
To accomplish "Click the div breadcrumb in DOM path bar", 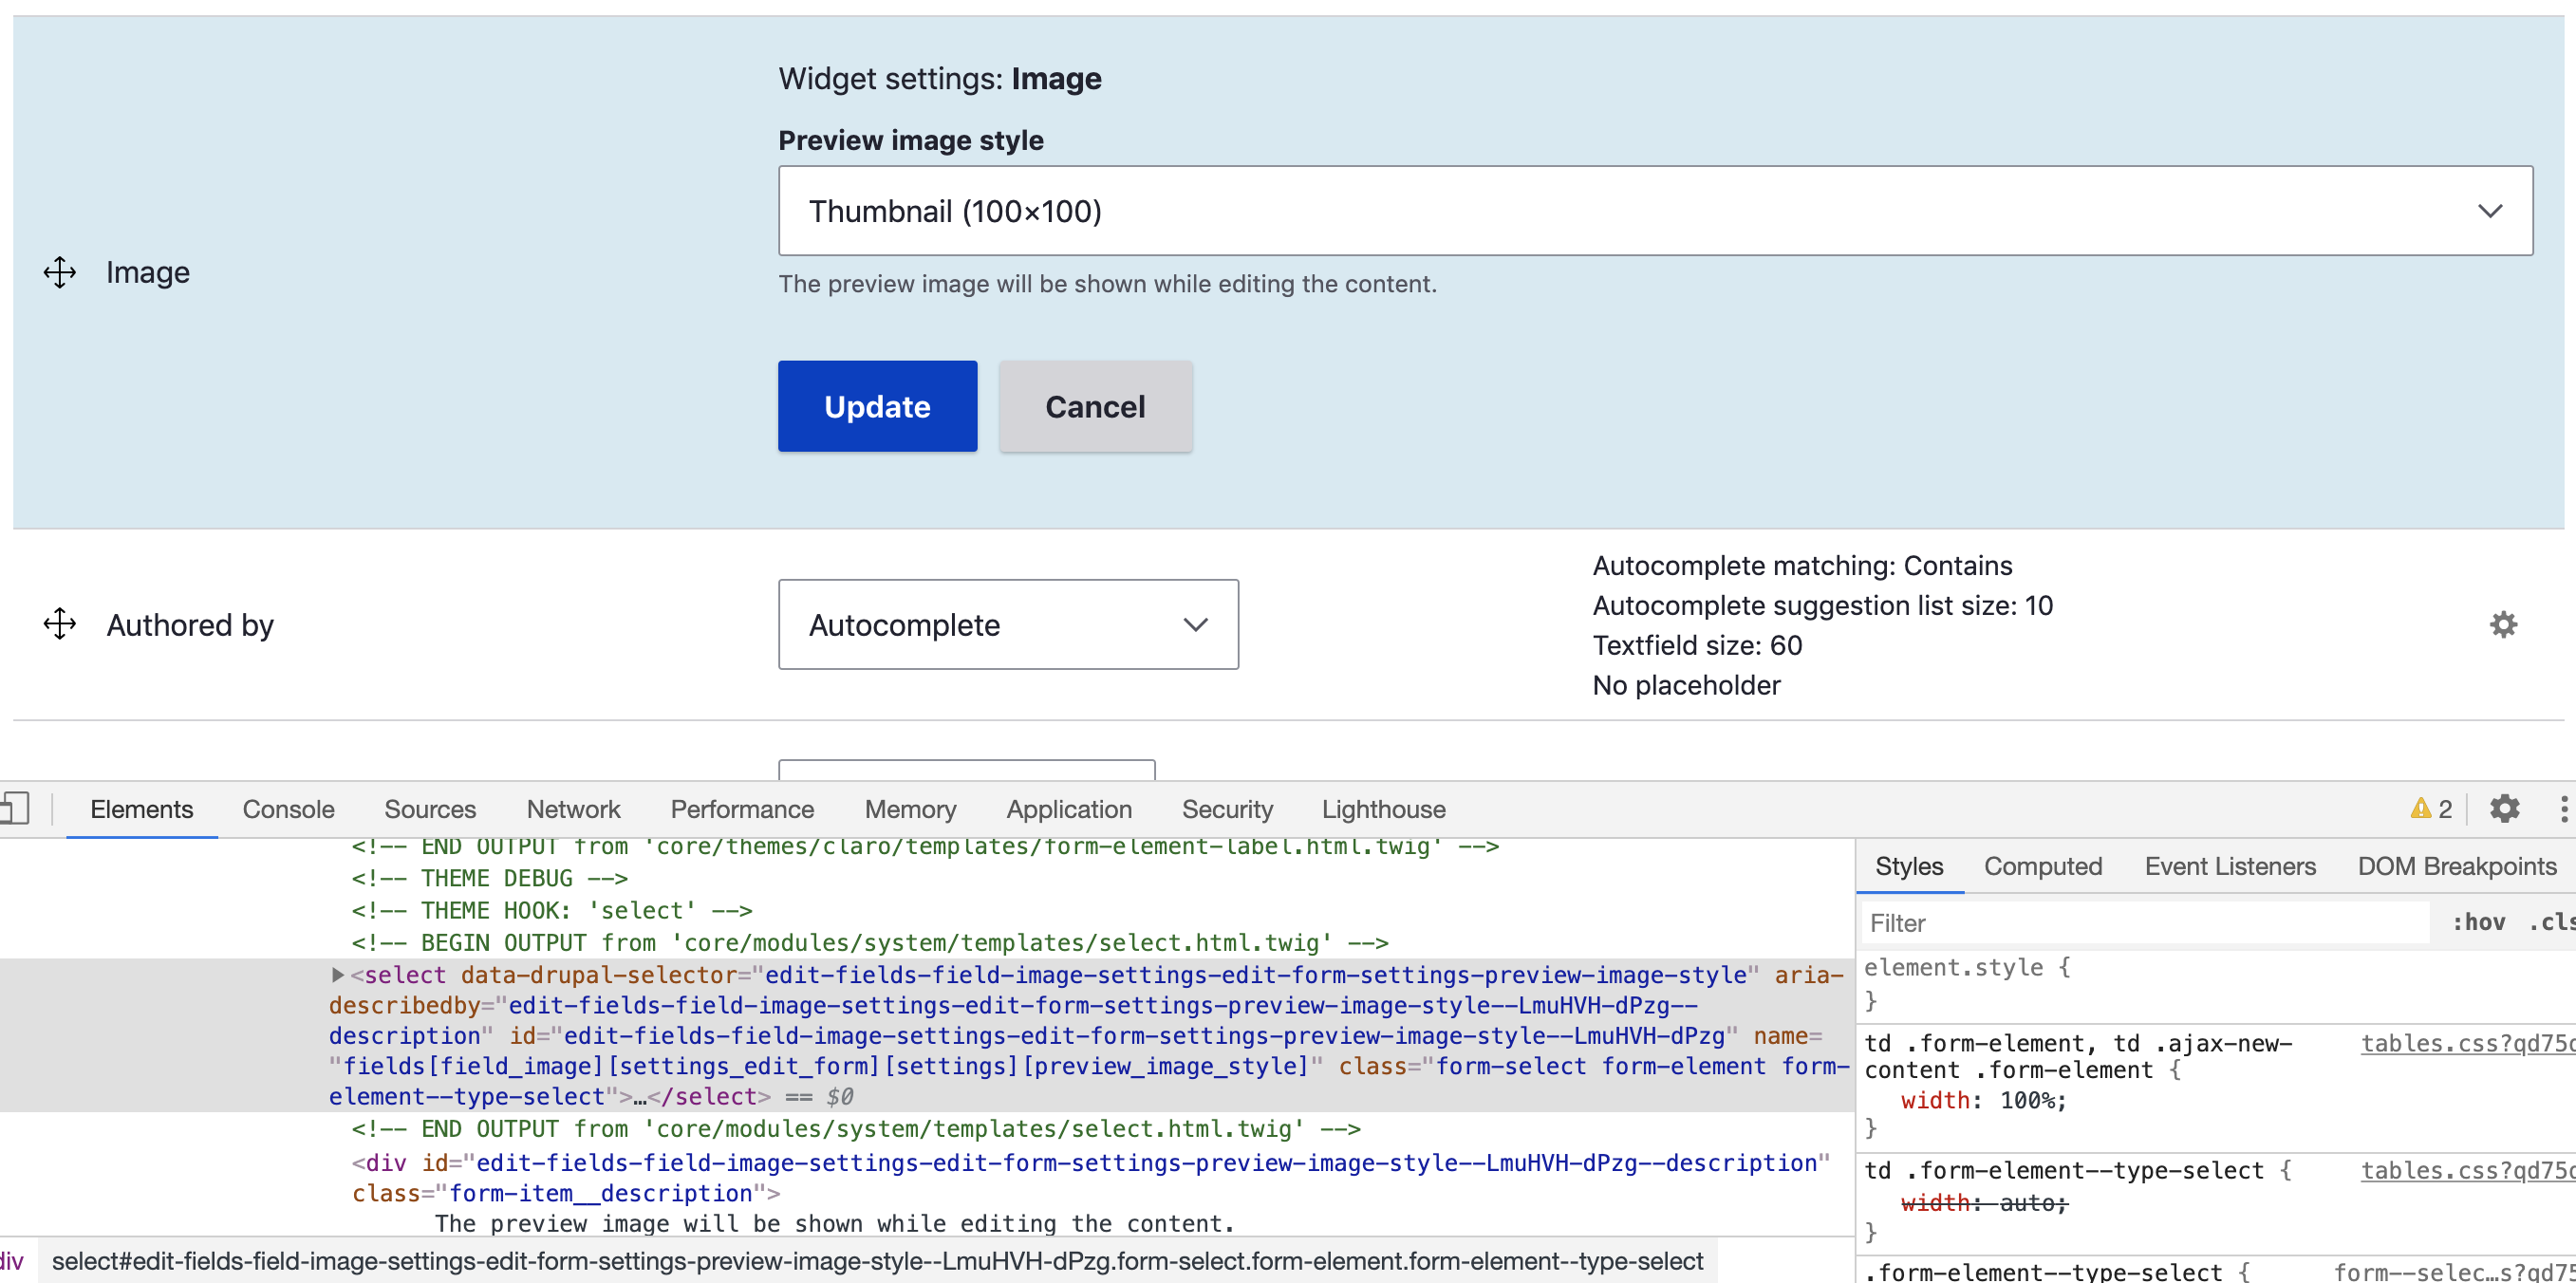I will coord(12,1261).
